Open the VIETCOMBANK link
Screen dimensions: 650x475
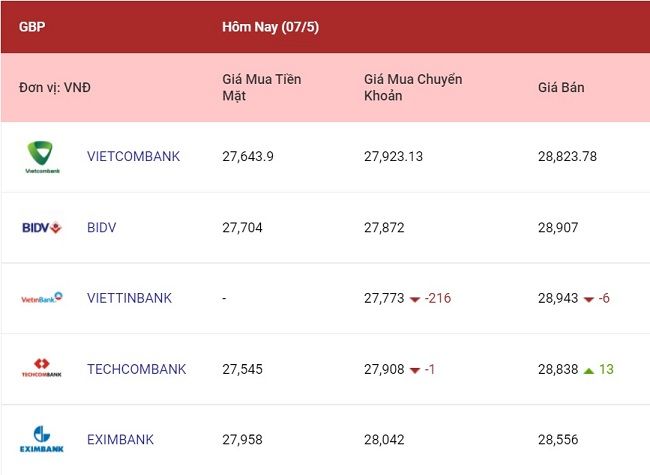pyautogui.click(x=133, y=156)
